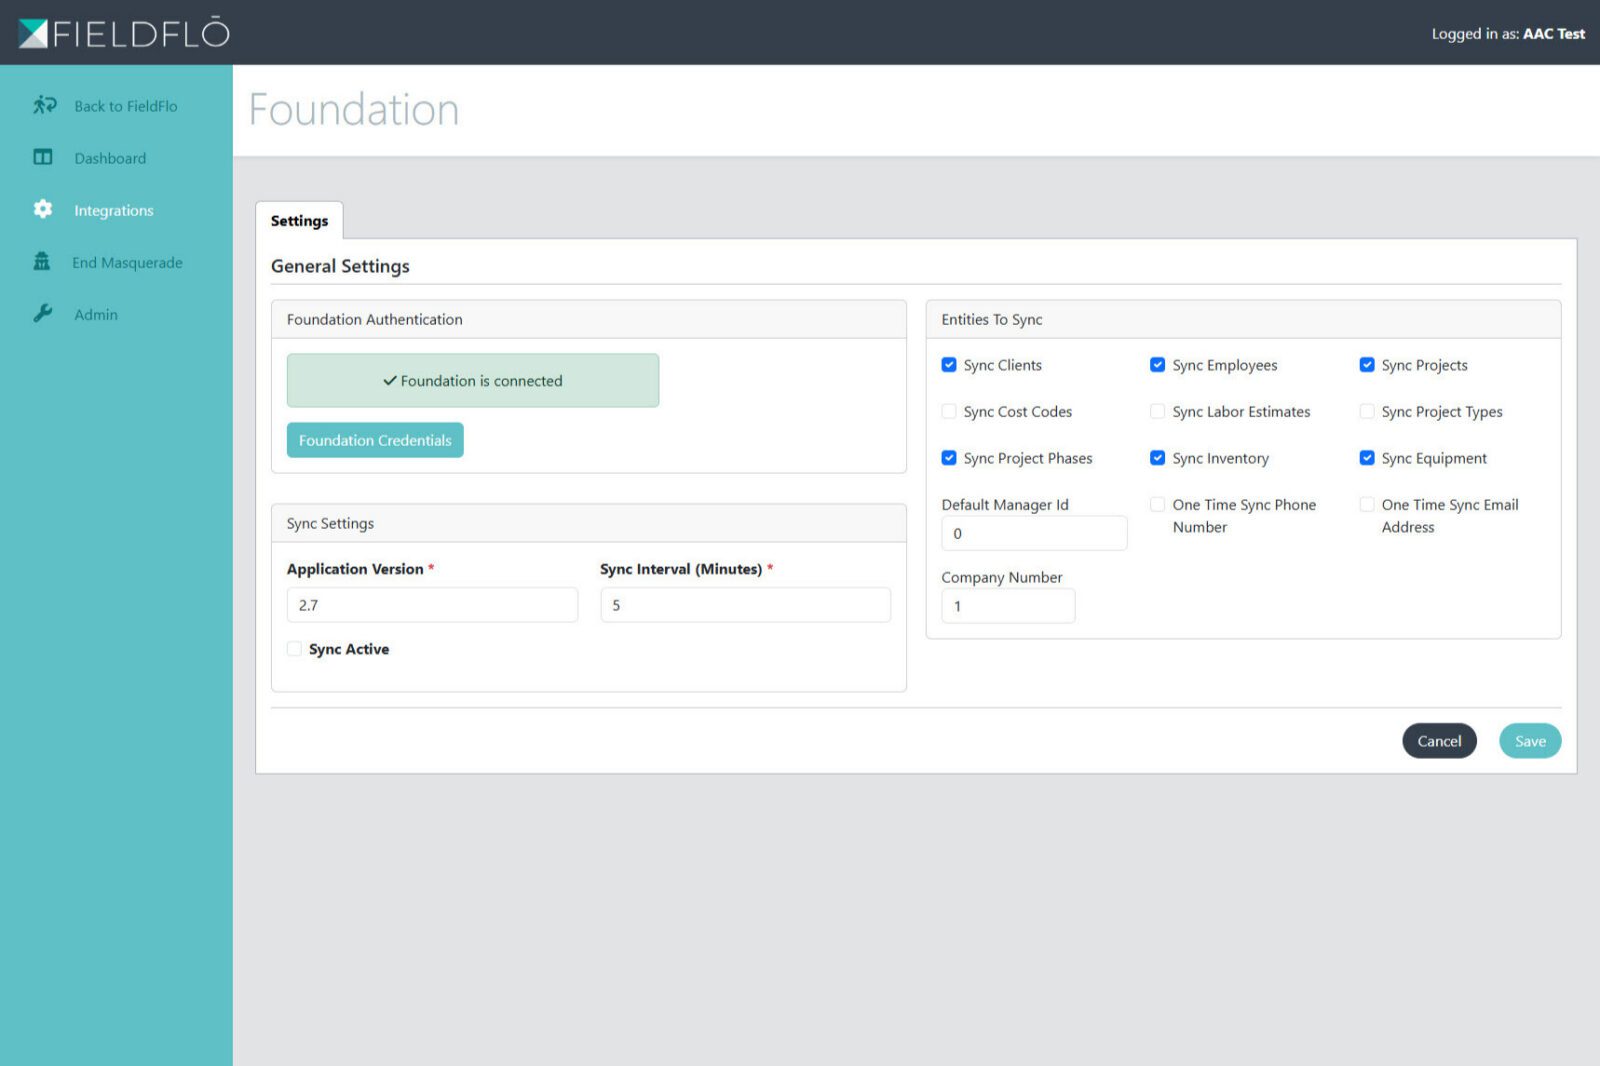
Task: Click the Company Number input field
Action: pyautogui.click(x=1008, y=606)
